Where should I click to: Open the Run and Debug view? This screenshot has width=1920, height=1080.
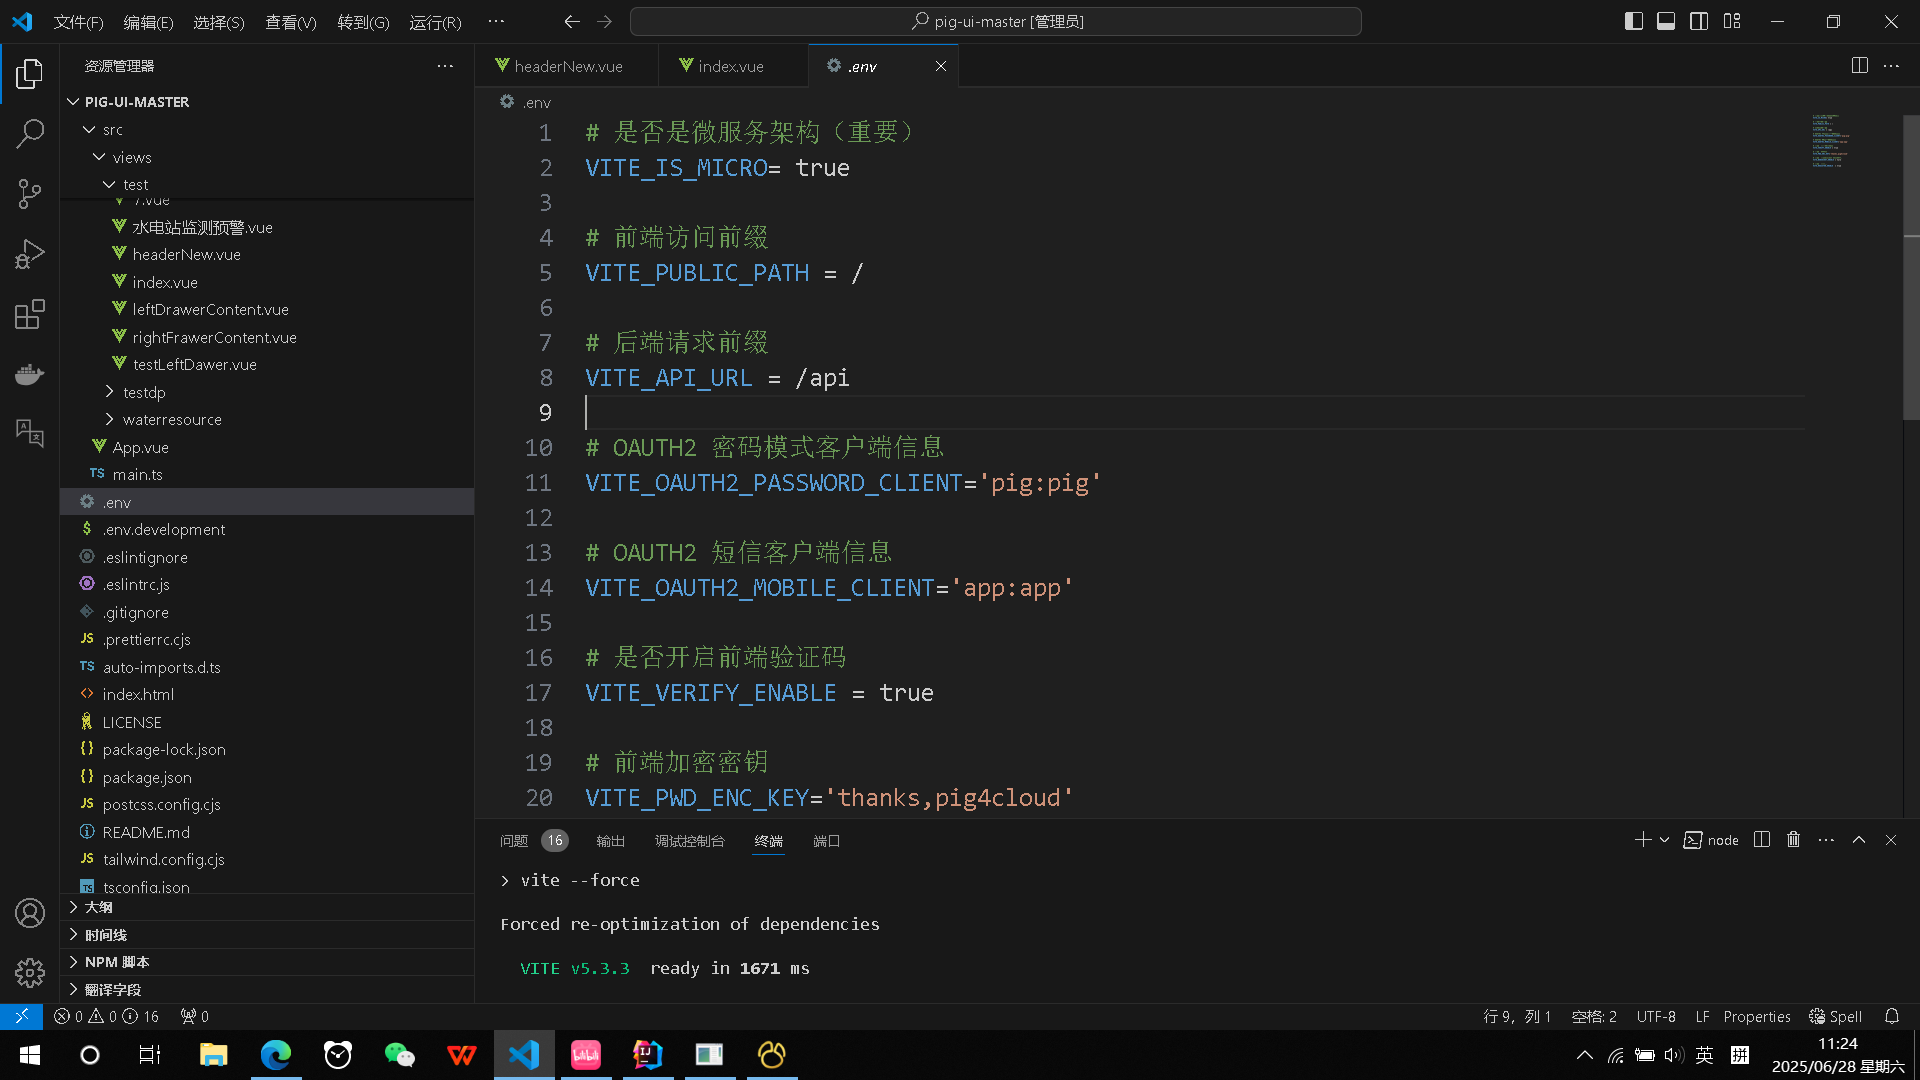pos(30,253)
